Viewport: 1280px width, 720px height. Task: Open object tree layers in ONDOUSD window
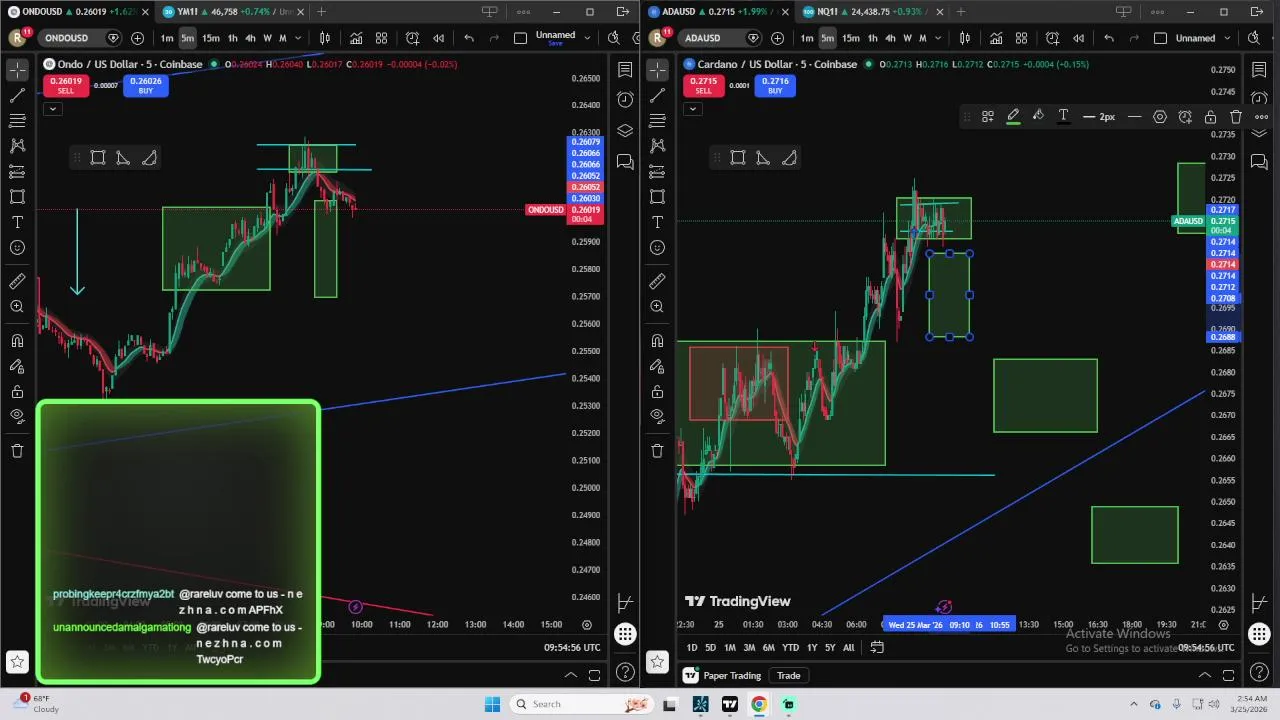click(625, 130)
